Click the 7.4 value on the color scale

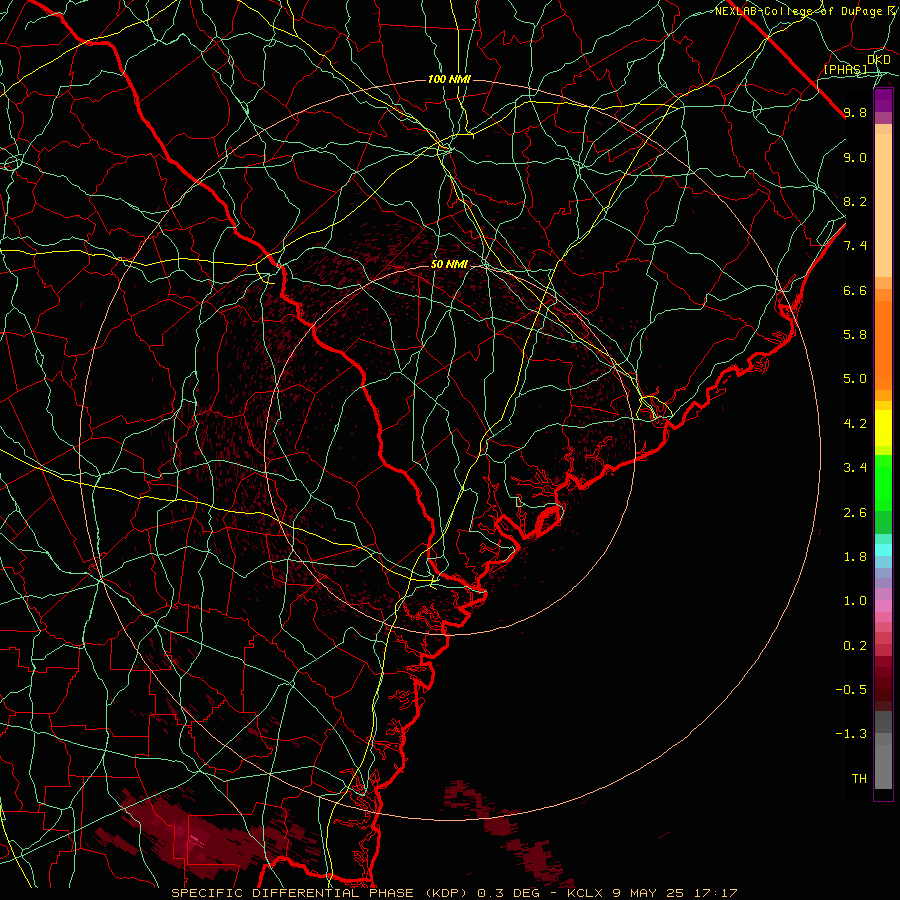tap(855, 246)
